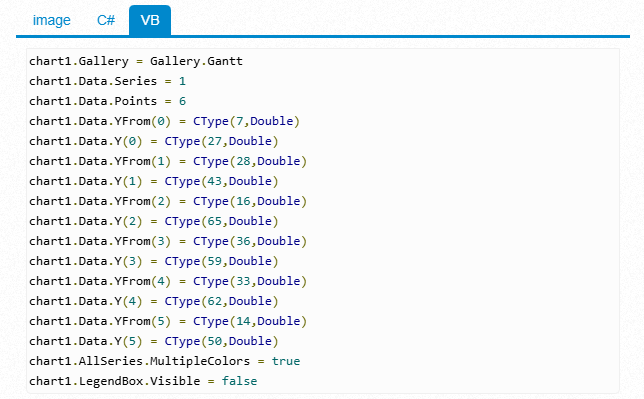644x399 pixels.
Task: Switch to the image tab
Action: pos(51,20)
